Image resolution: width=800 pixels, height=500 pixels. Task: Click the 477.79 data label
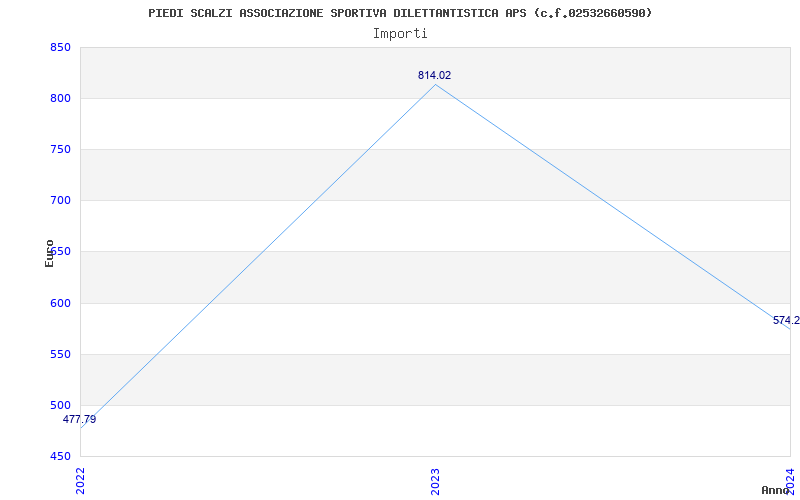click(79, 419)
